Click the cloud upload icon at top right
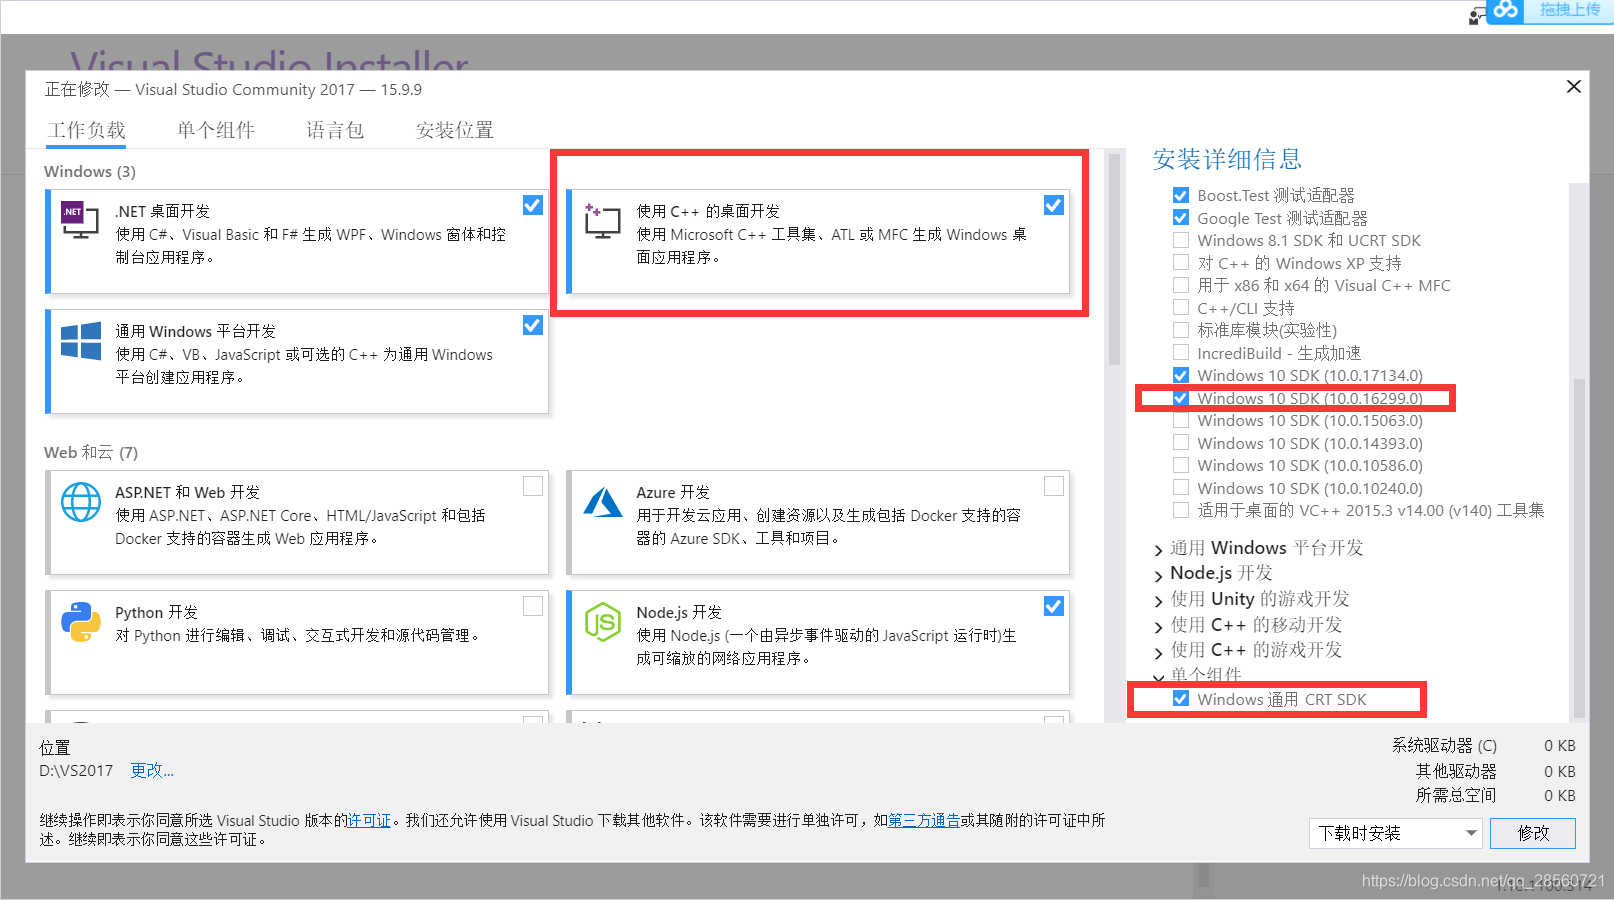Screen dimensions: 1614x900 click(x=1506, y=11)
